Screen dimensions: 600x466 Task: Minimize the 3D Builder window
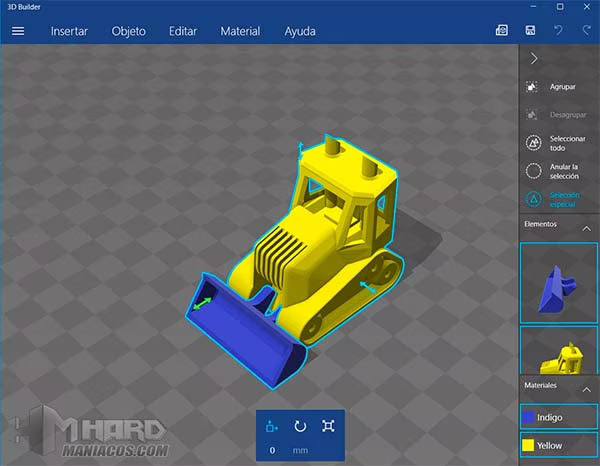click(x=533, y=7)
